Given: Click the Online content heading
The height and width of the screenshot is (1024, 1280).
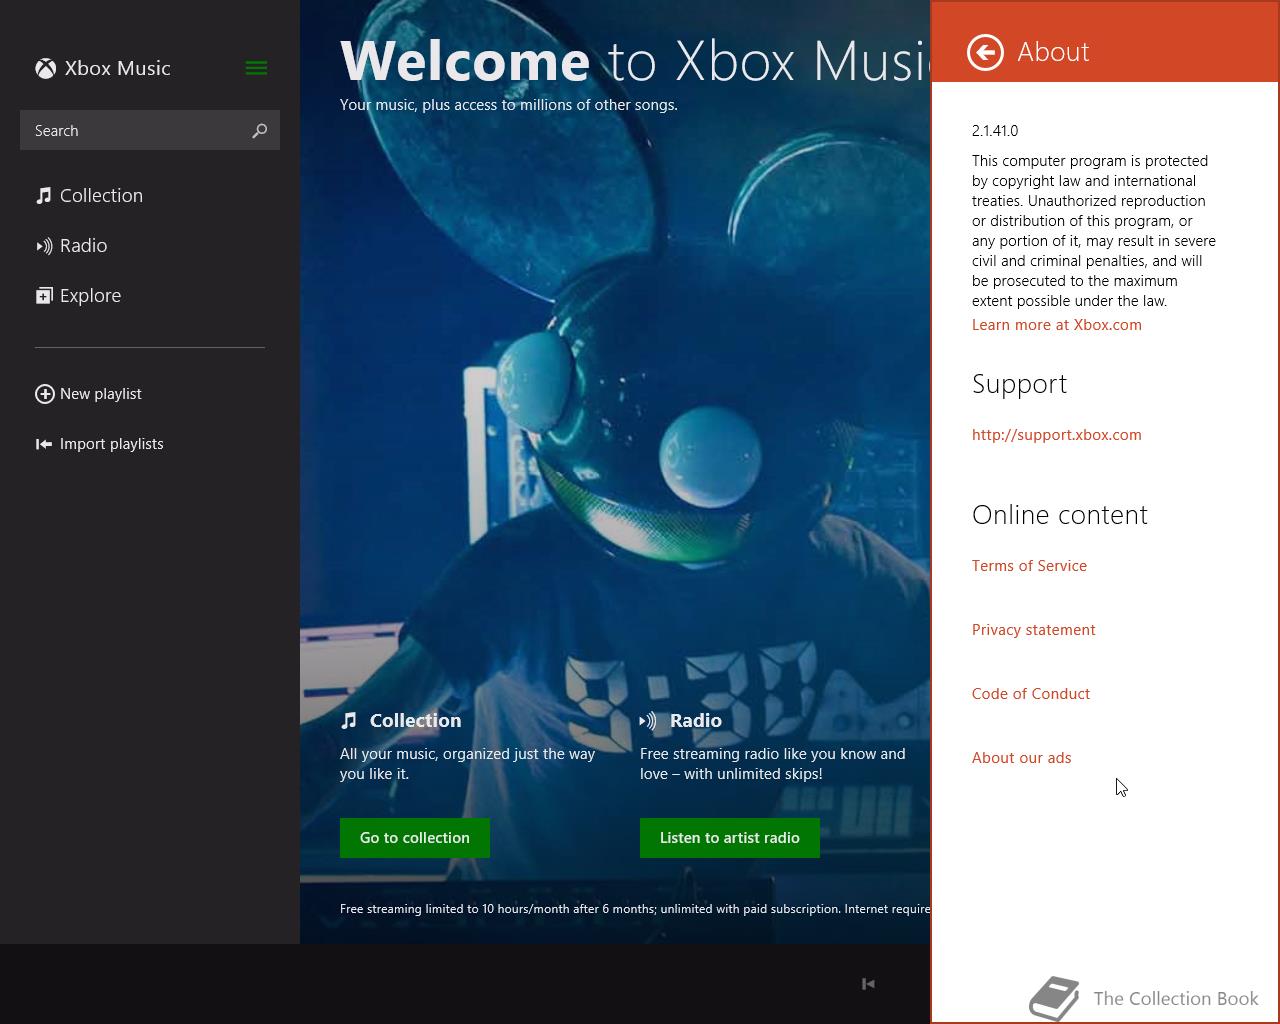Looking at the screenshot, I should click(1060, 515).
